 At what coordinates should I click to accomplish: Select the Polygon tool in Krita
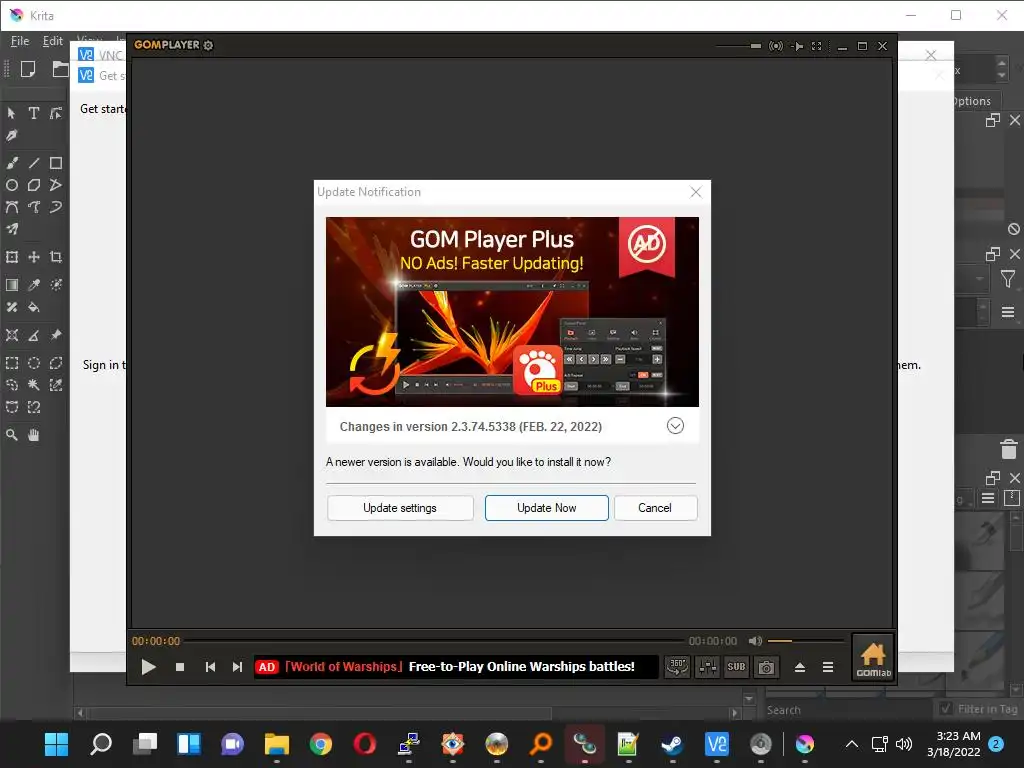(x=34, y=185)
